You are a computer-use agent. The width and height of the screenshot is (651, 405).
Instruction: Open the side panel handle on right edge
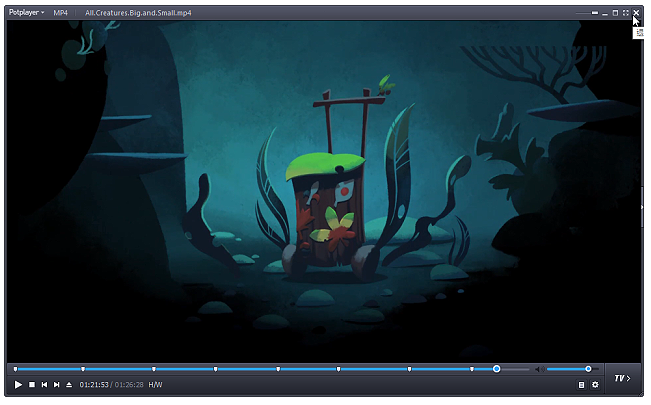[642, 207]
